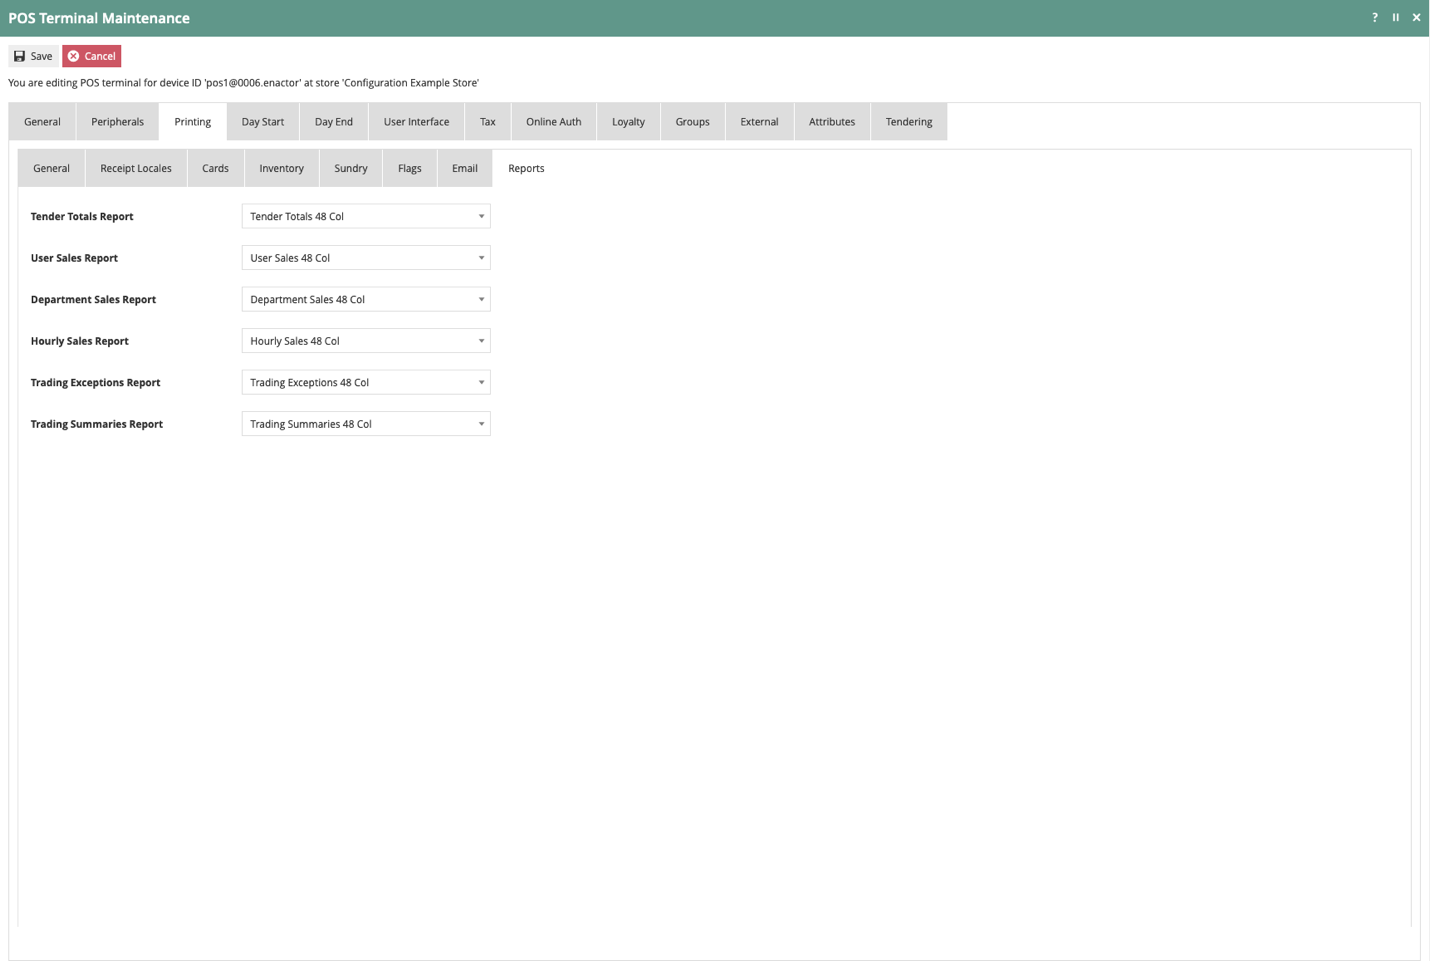Open the User Interface tab

click(x=416, y=122)
